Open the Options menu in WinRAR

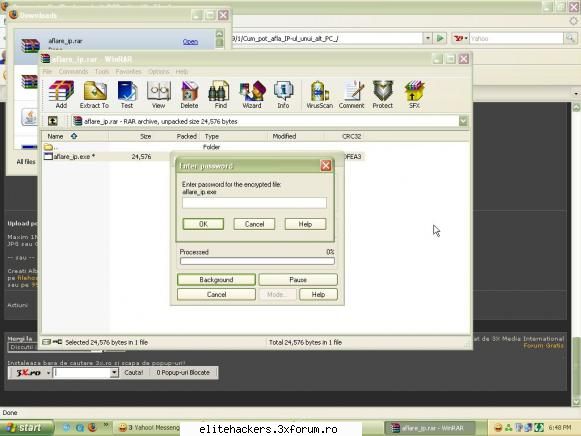pyautogui.click(x=159, y=71)
